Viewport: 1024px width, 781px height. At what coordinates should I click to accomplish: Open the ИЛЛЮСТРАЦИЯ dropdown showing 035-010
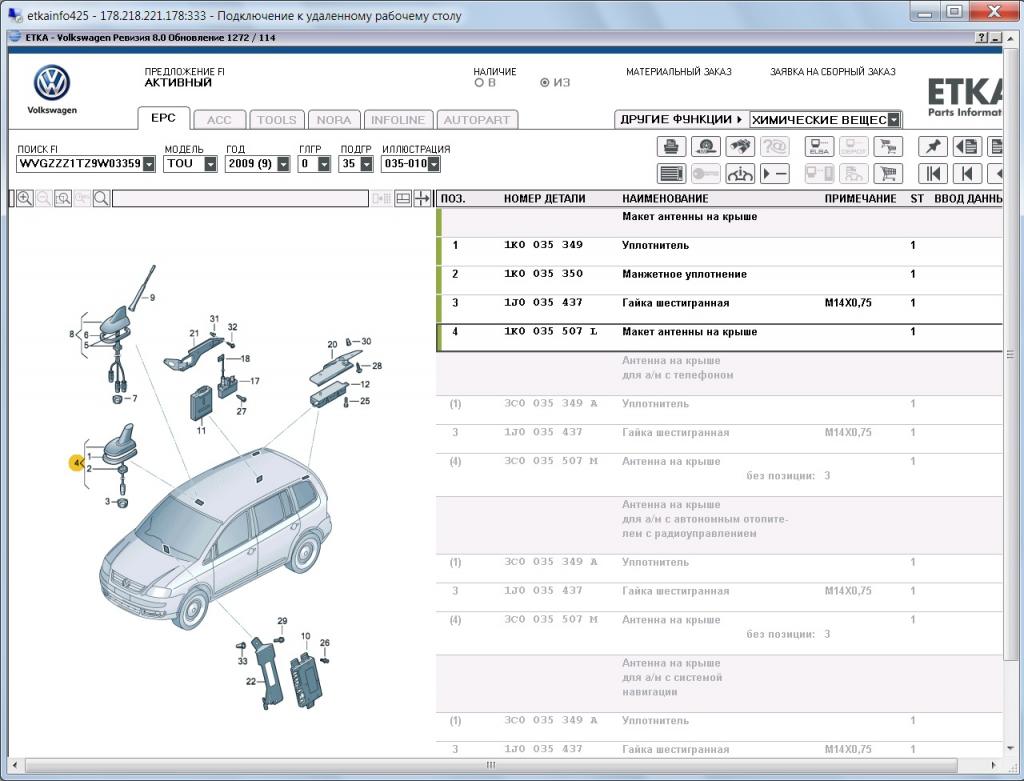pyautogui.click(x=434, y=164)
